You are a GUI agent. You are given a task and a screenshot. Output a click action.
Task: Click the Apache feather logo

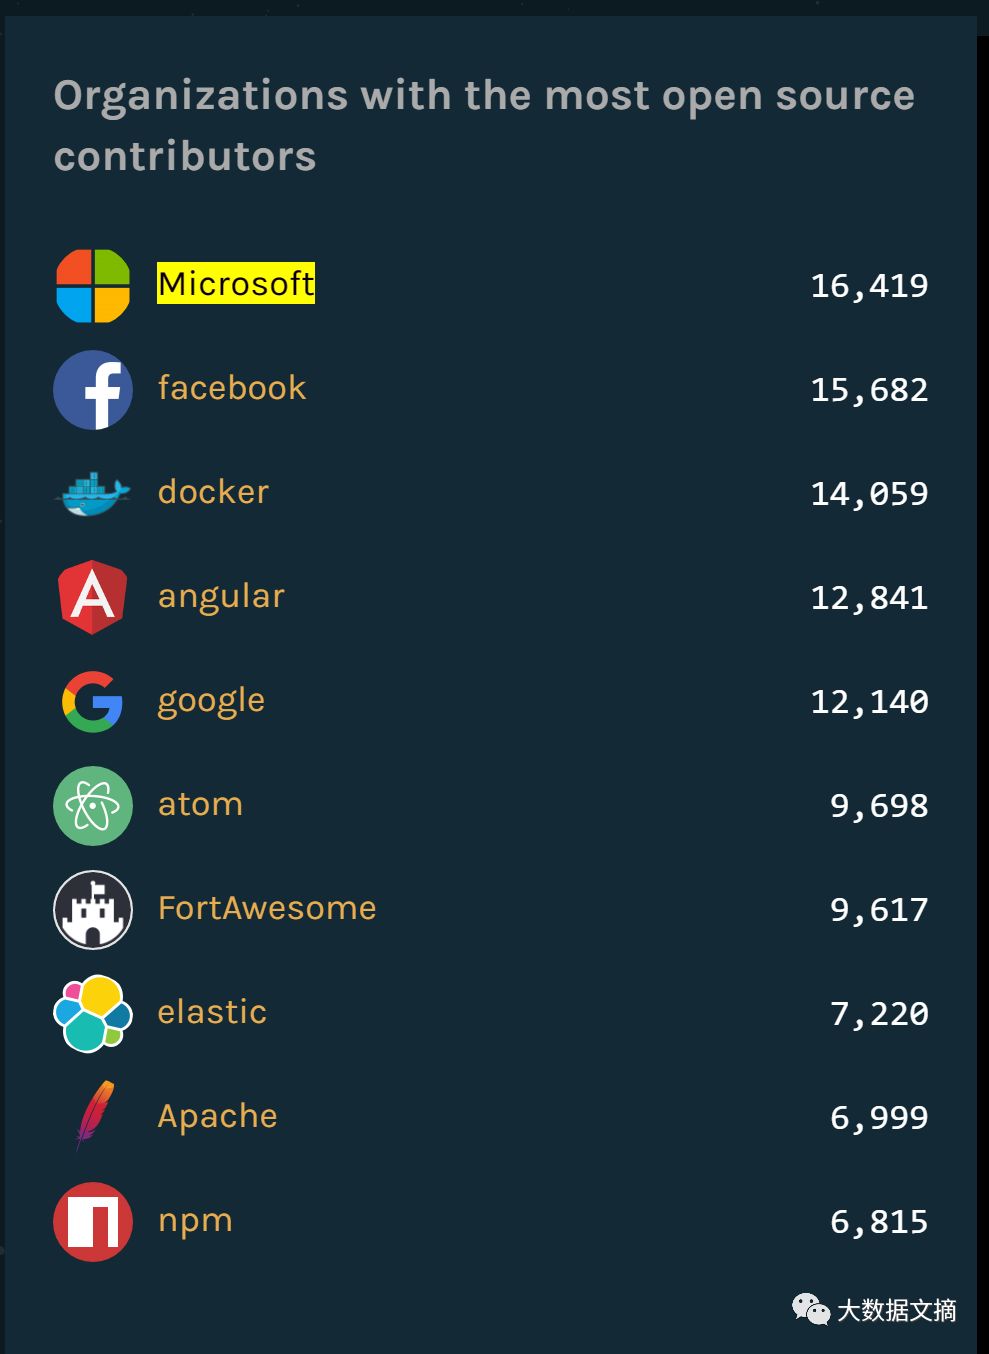click(95, 1115)
